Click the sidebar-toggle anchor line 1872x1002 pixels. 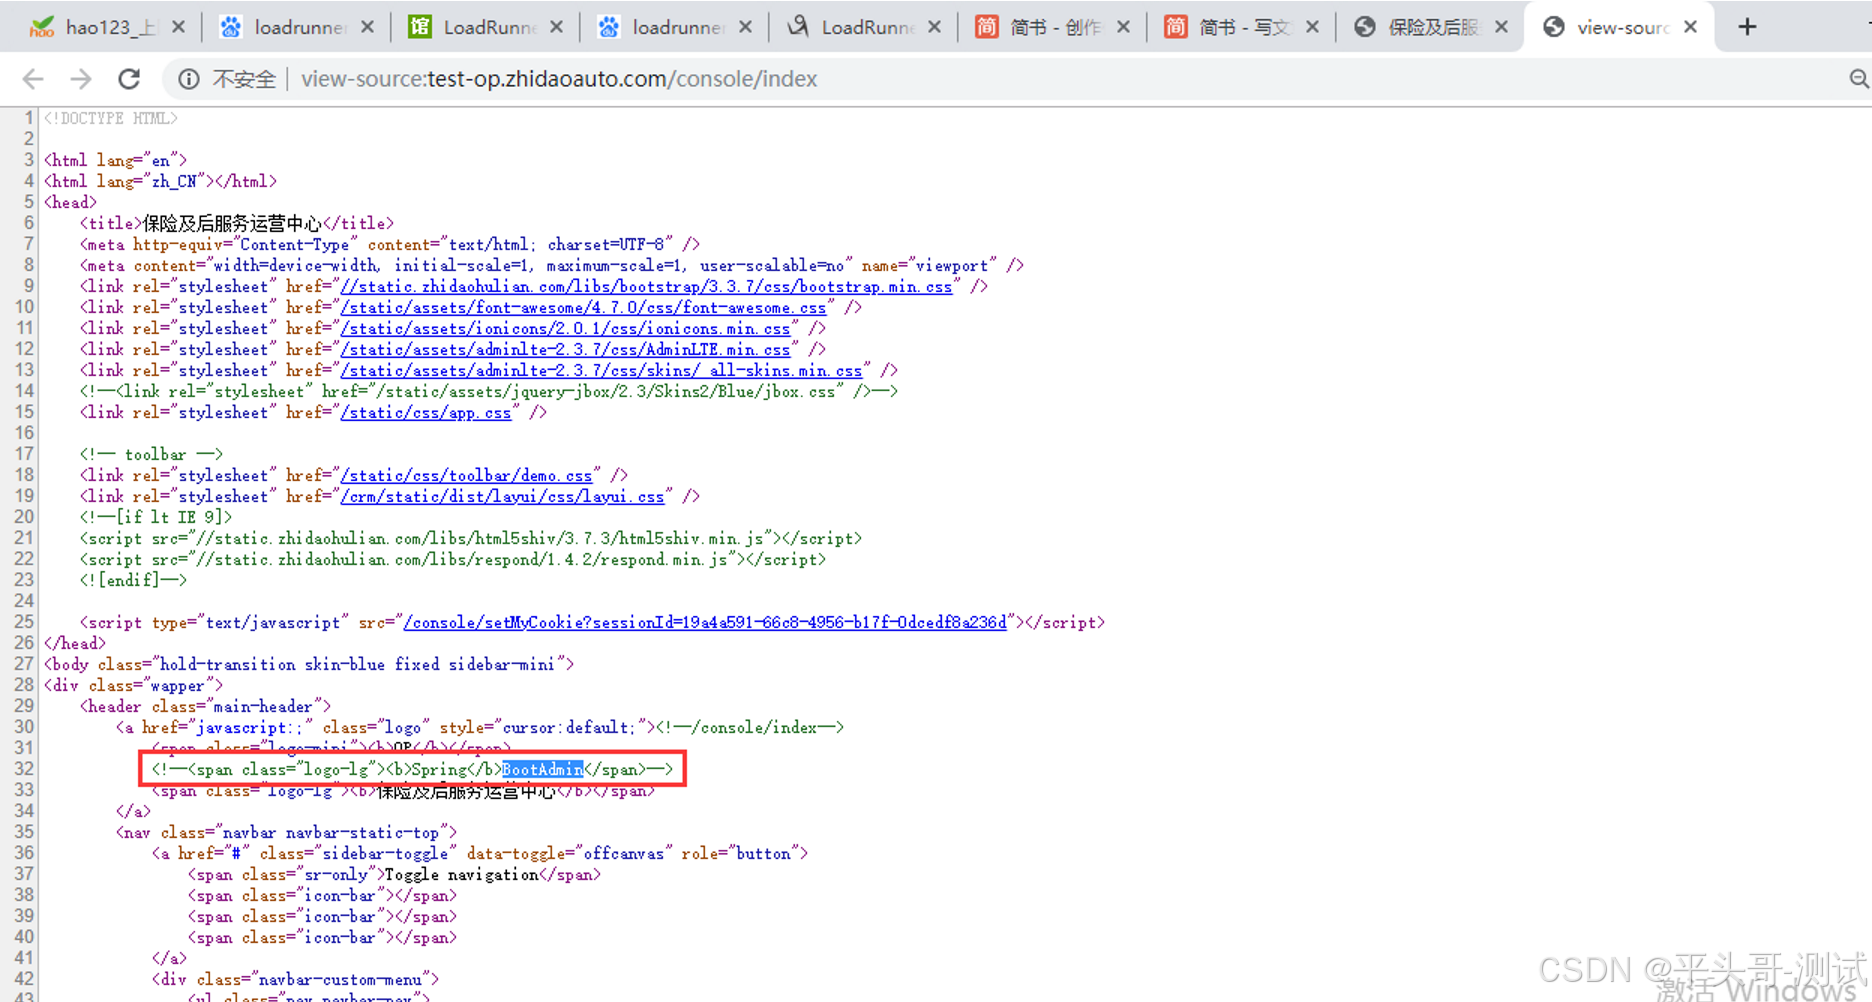click(x=480, y=854)
